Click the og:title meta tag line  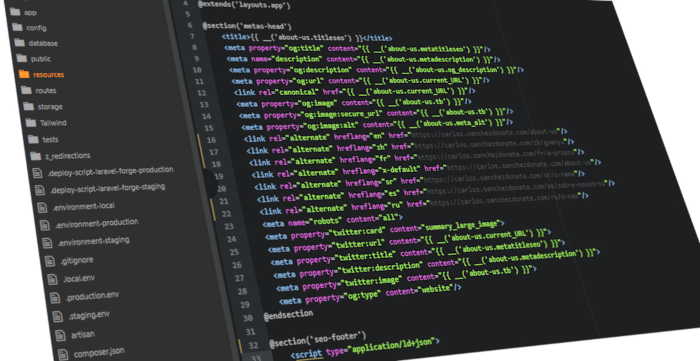click(x=357, y=48)
